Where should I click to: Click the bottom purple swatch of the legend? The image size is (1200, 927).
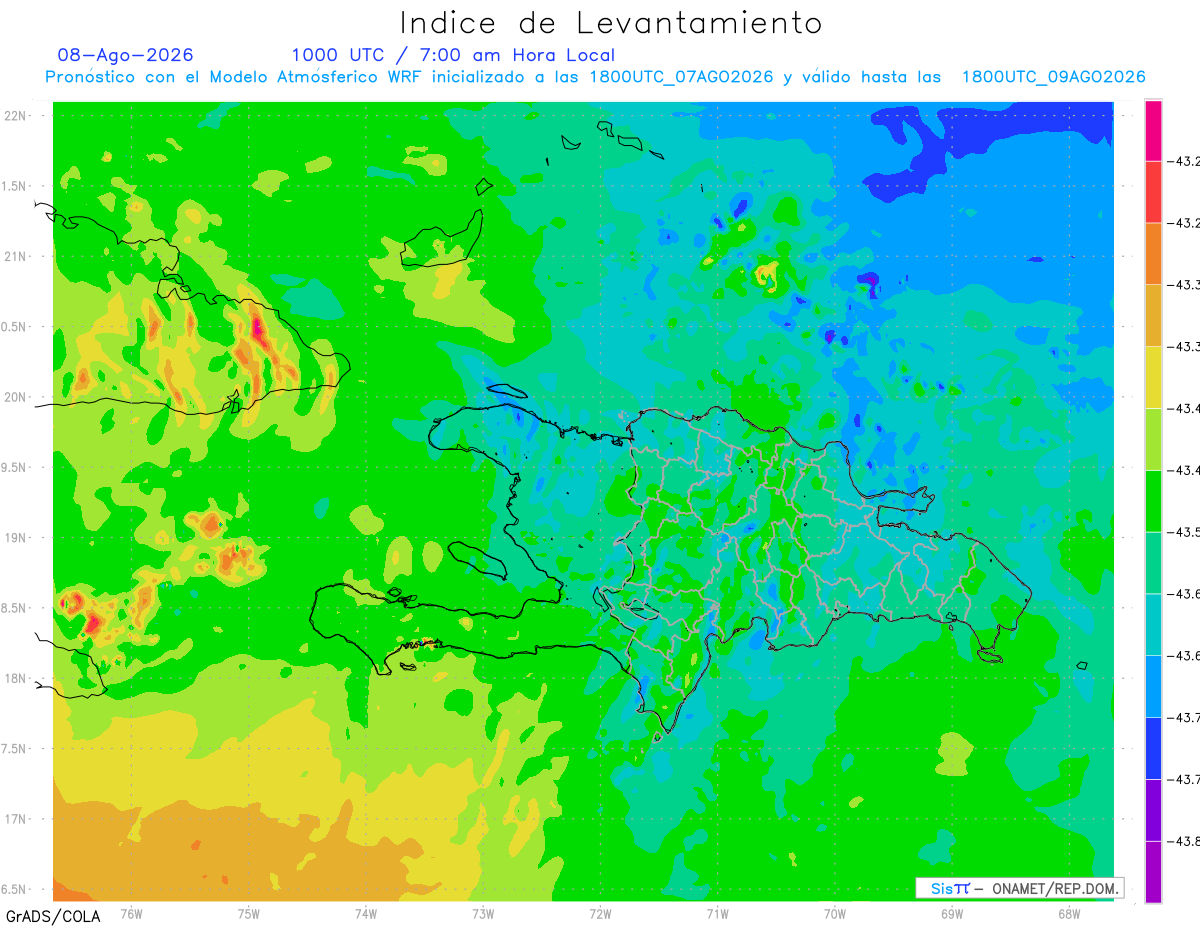(x=1153, y=872)
